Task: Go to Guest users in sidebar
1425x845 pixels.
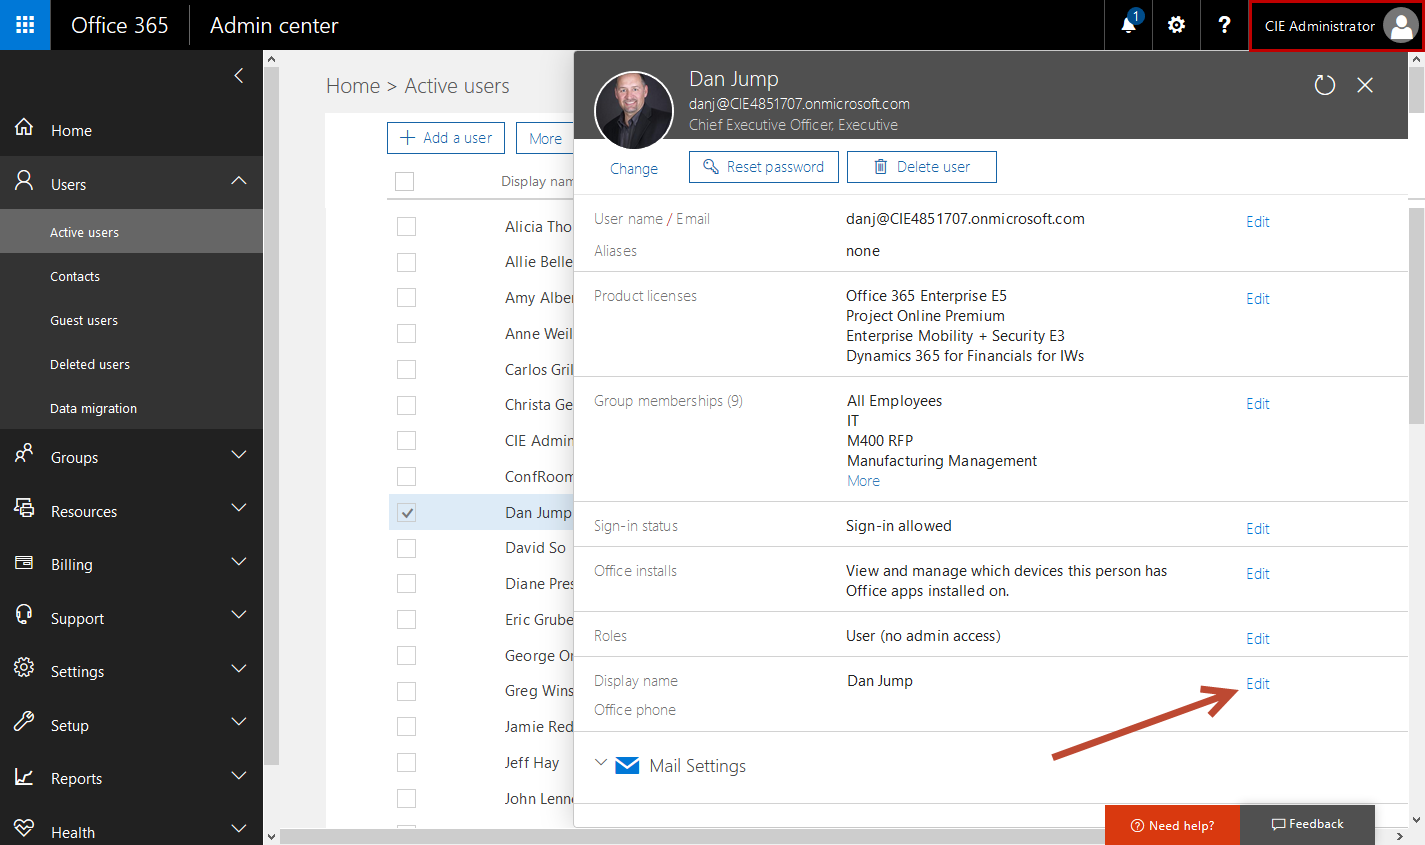Action: click(84, 321)
